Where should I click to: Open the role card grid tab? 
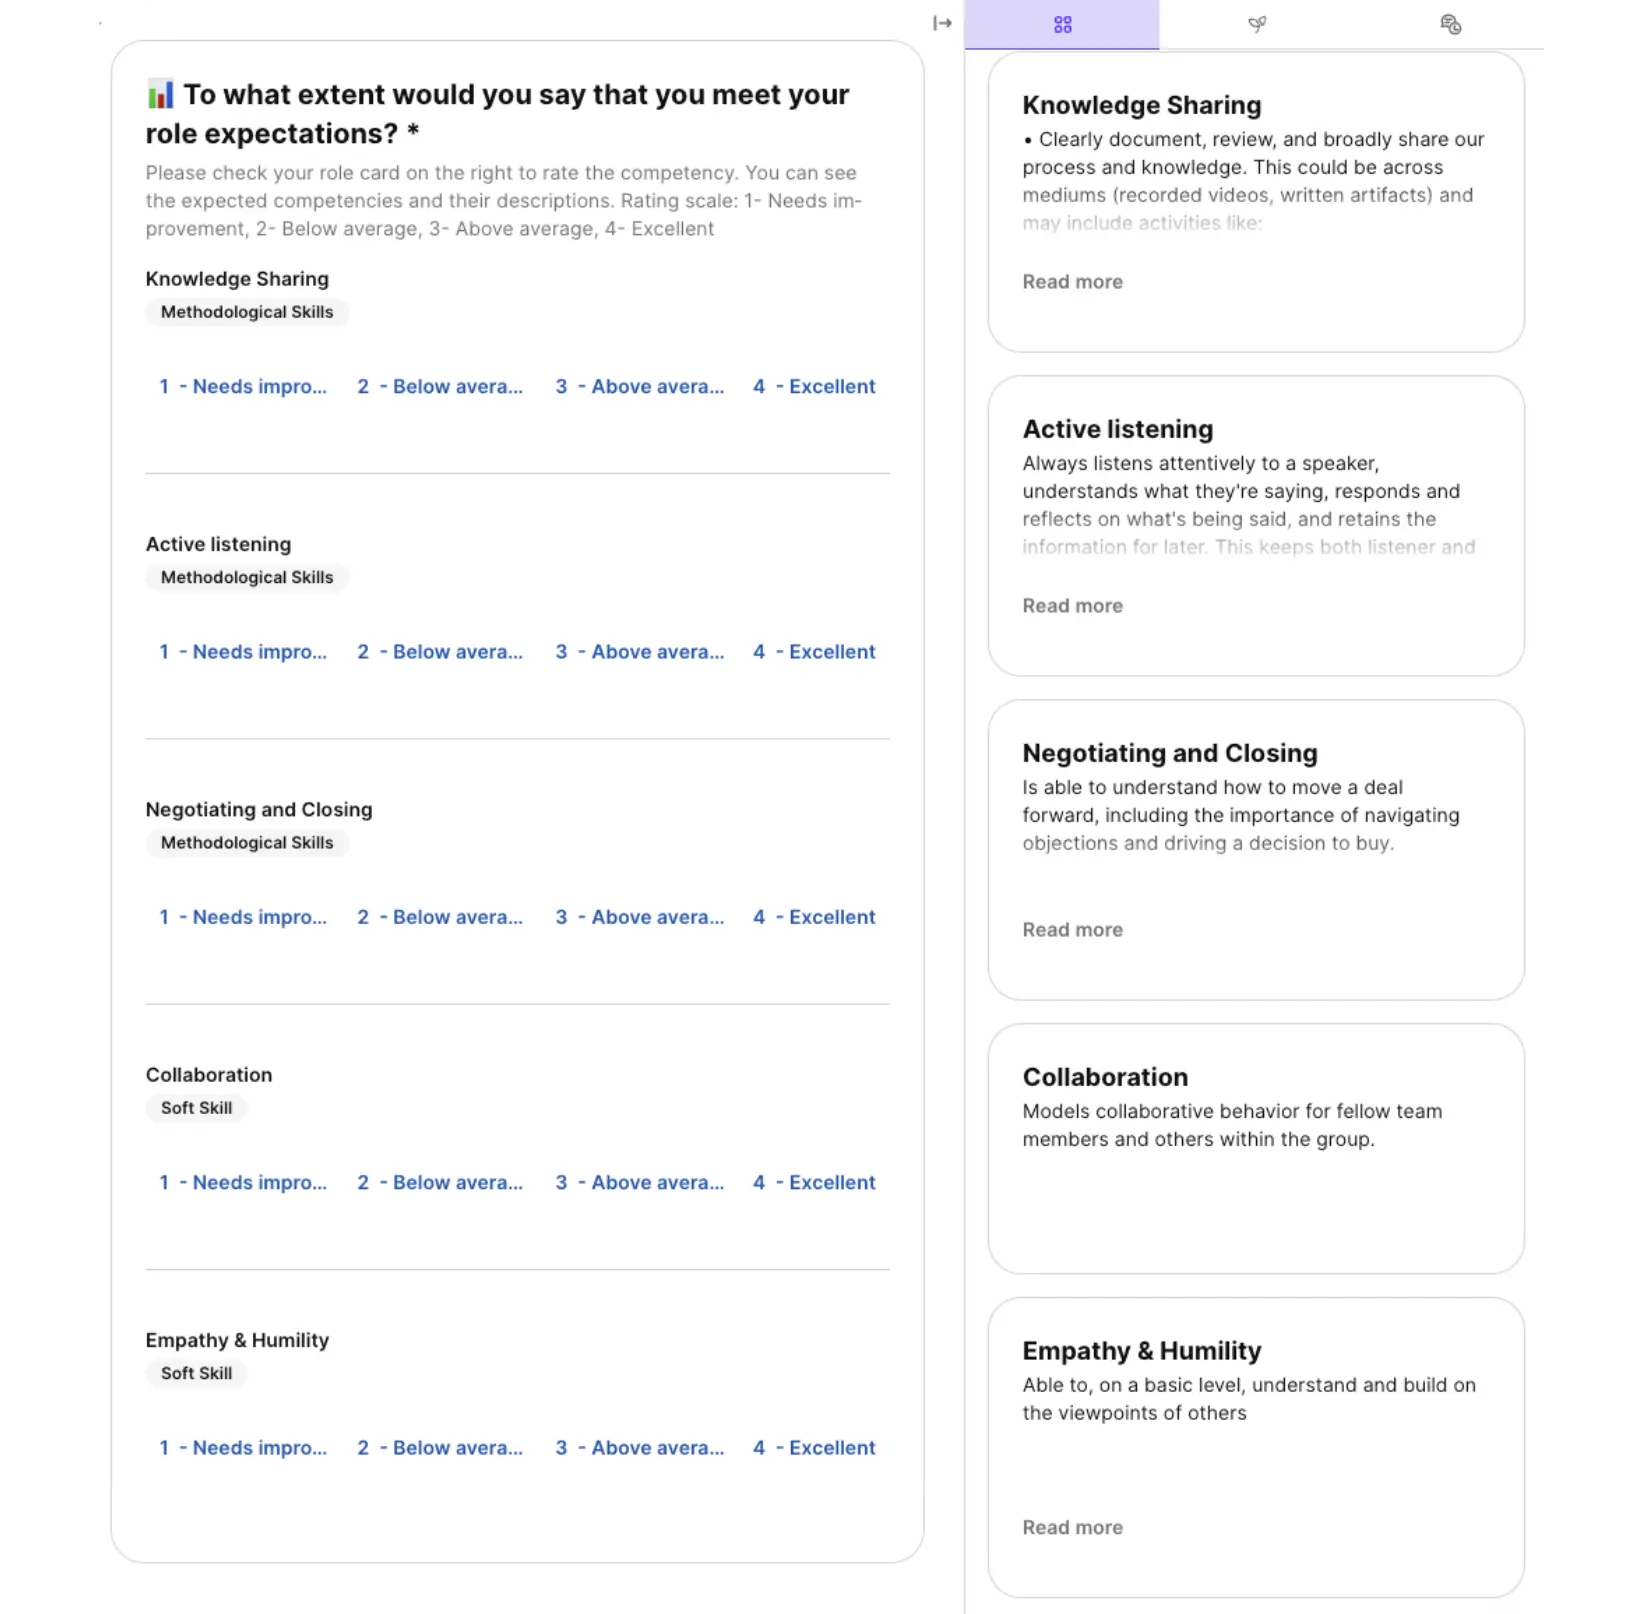[1062, 24]
